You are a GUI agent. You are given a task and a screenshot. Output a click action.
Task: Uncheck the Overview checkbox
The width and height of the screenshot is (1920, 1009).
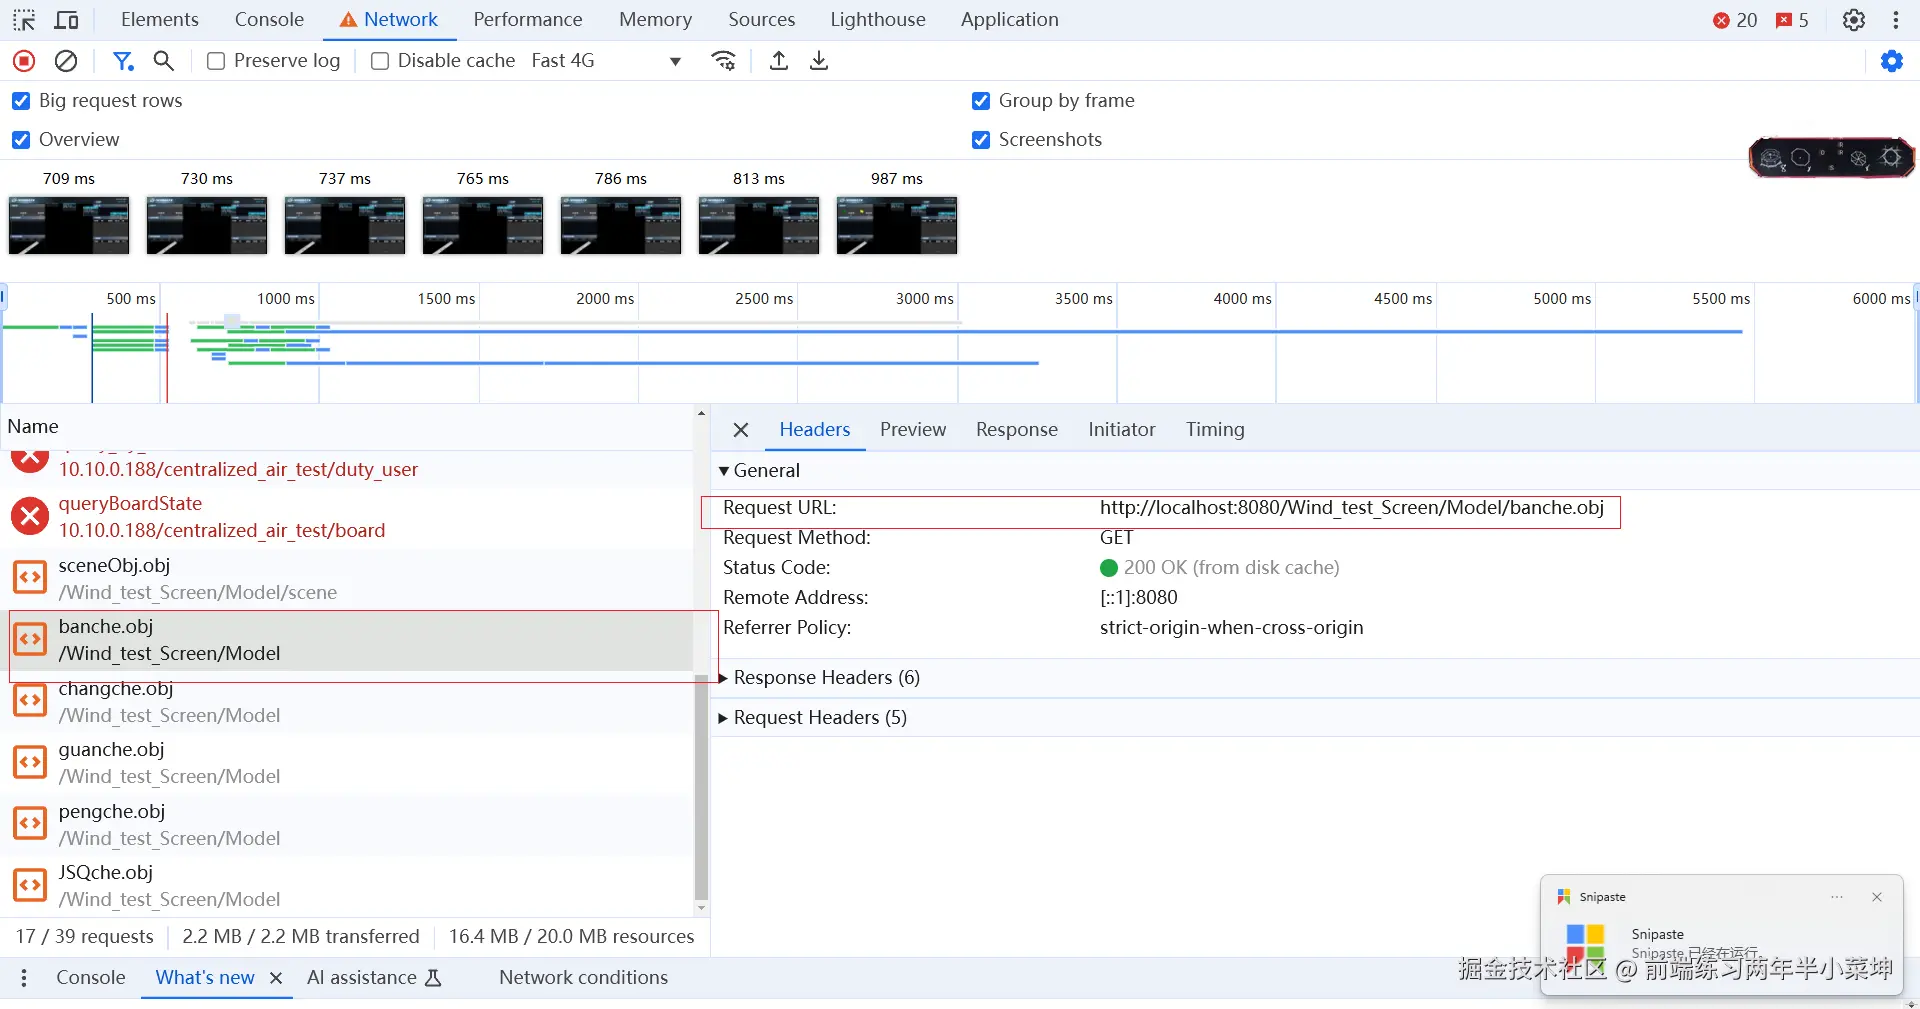click(21, 140)
